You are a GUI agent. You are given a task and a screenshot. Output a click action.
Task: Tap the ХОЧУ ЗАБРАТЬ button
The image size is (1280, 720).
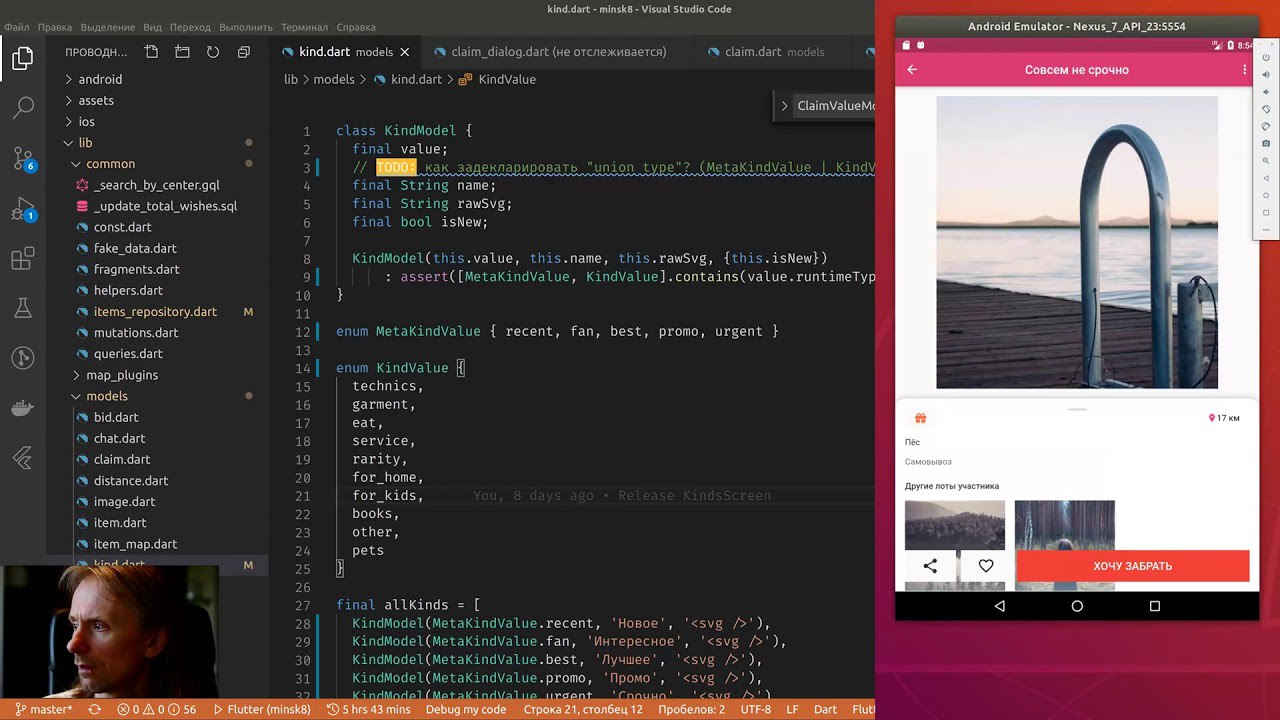pyautogui.click(x=1133, y=566)
